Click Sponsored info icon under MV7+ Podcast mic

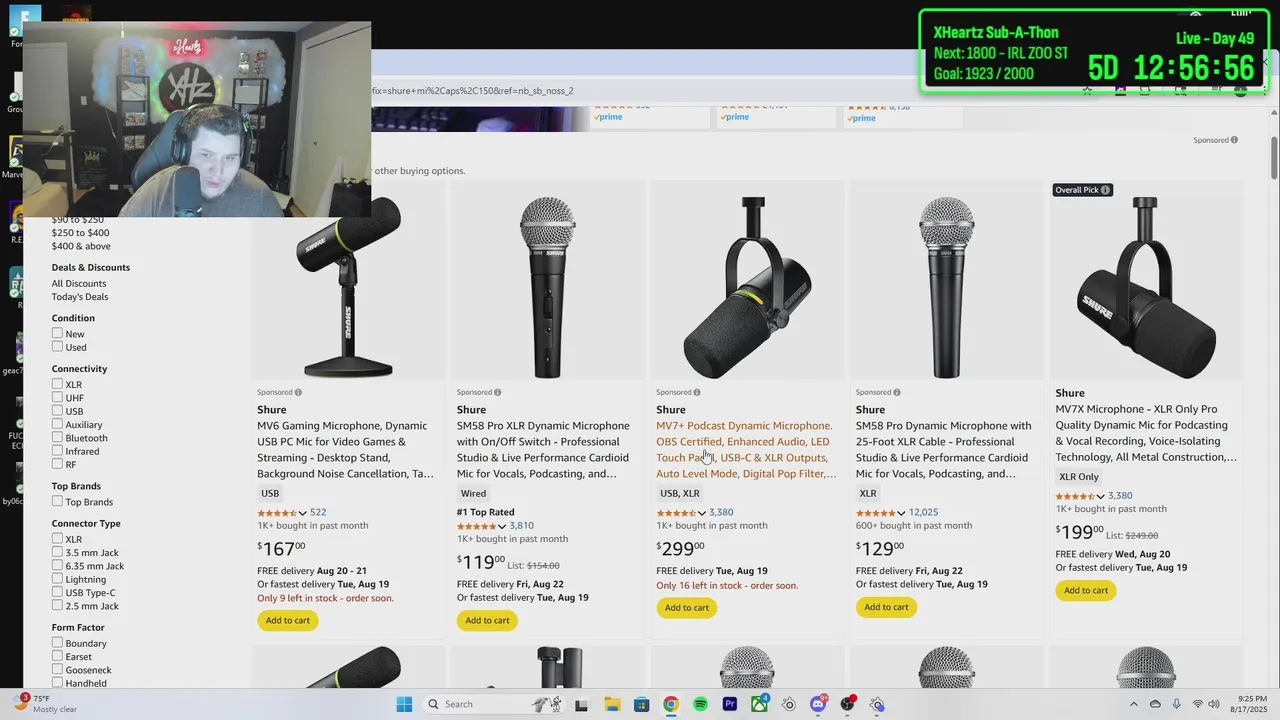(x=697, y=392)
